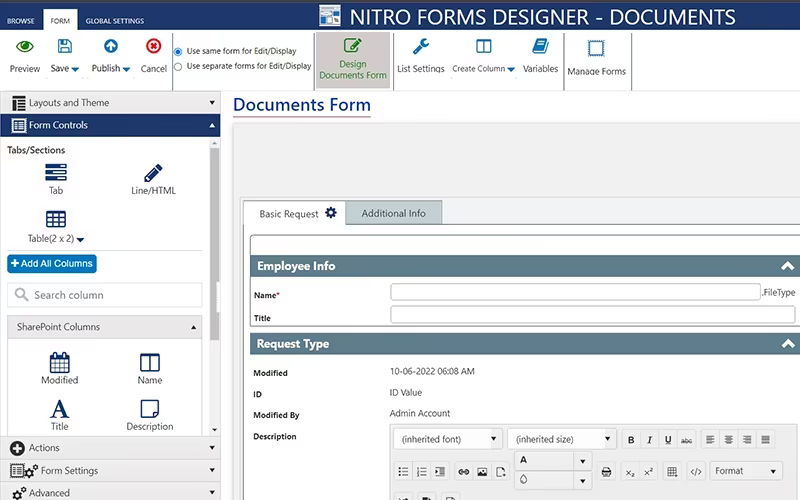Apply italic in Description editor
Viewport: 800px width, 500px height.
click(x=649, y=440)
